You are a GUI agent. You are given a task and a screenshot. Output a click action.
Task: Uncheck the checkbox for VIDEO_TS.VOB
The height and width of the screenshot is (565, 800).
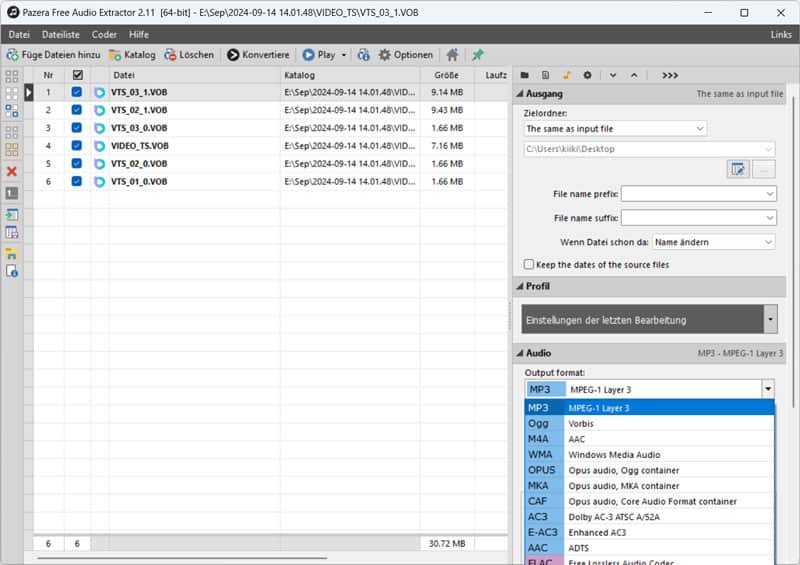pos(77,145)
